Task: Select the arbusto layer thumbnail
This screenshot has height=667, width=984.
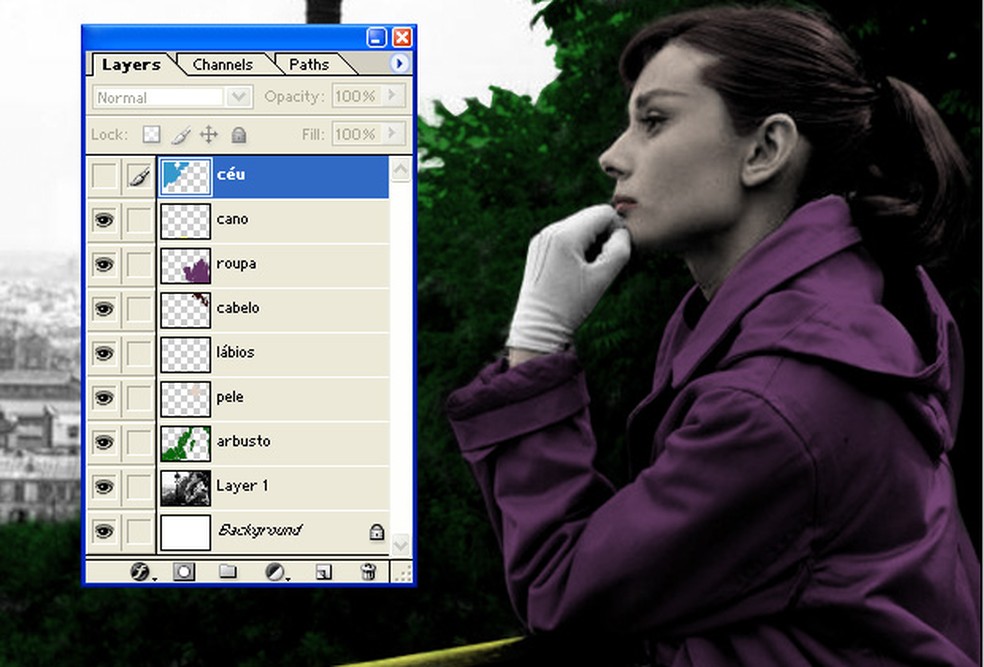Action: 185,444
